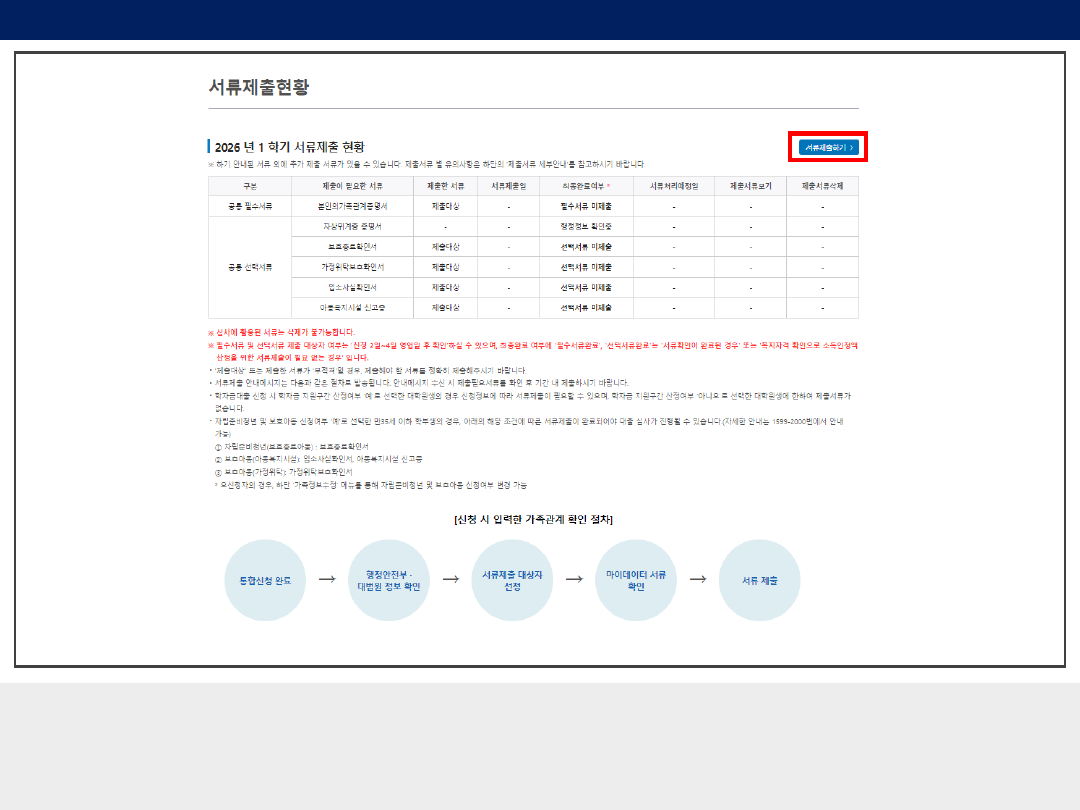Click arrow before 서류 제출 step
1080x810 pixels.
coord(698,579)
